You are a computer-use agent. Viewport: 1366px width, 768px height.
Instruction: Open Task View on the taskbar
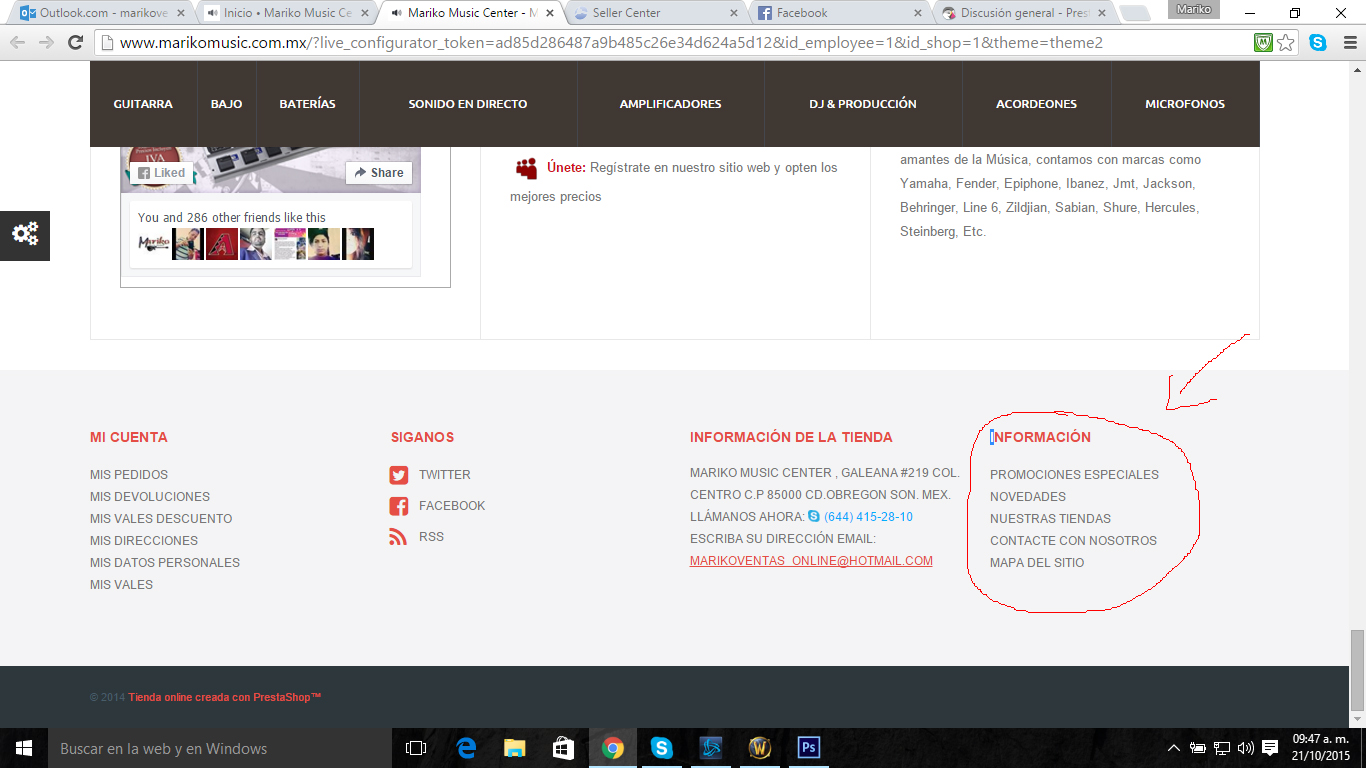pyautogui.click(x=416, y=748)
